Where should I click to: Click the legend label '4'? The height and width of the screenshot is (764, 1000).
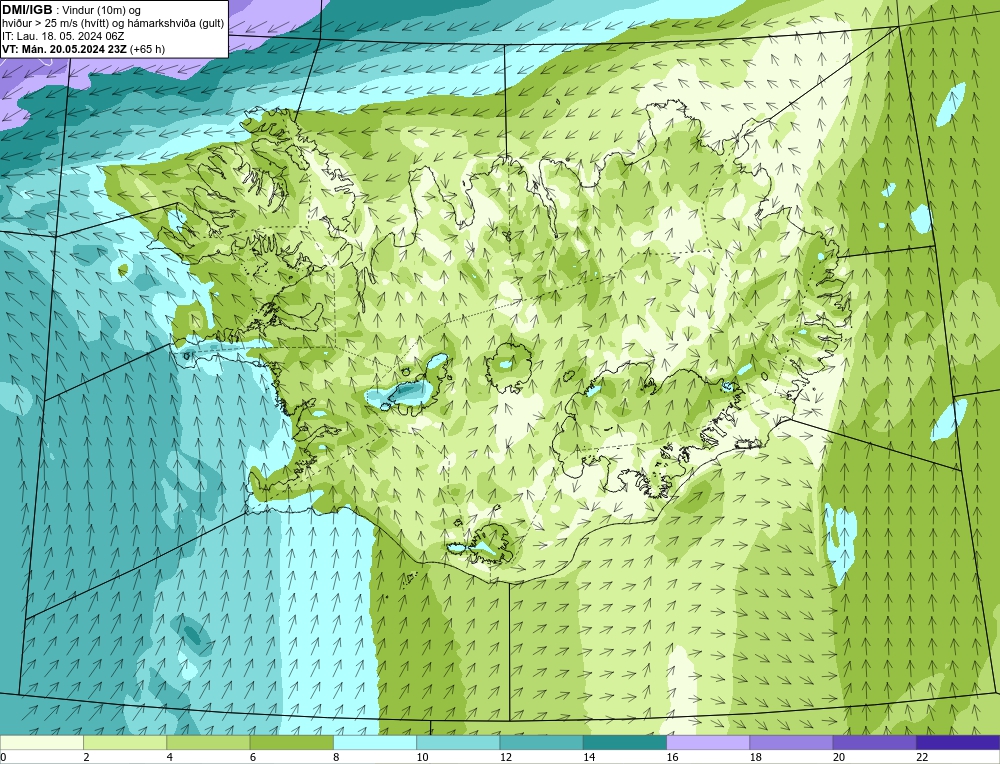pos(170,757)
